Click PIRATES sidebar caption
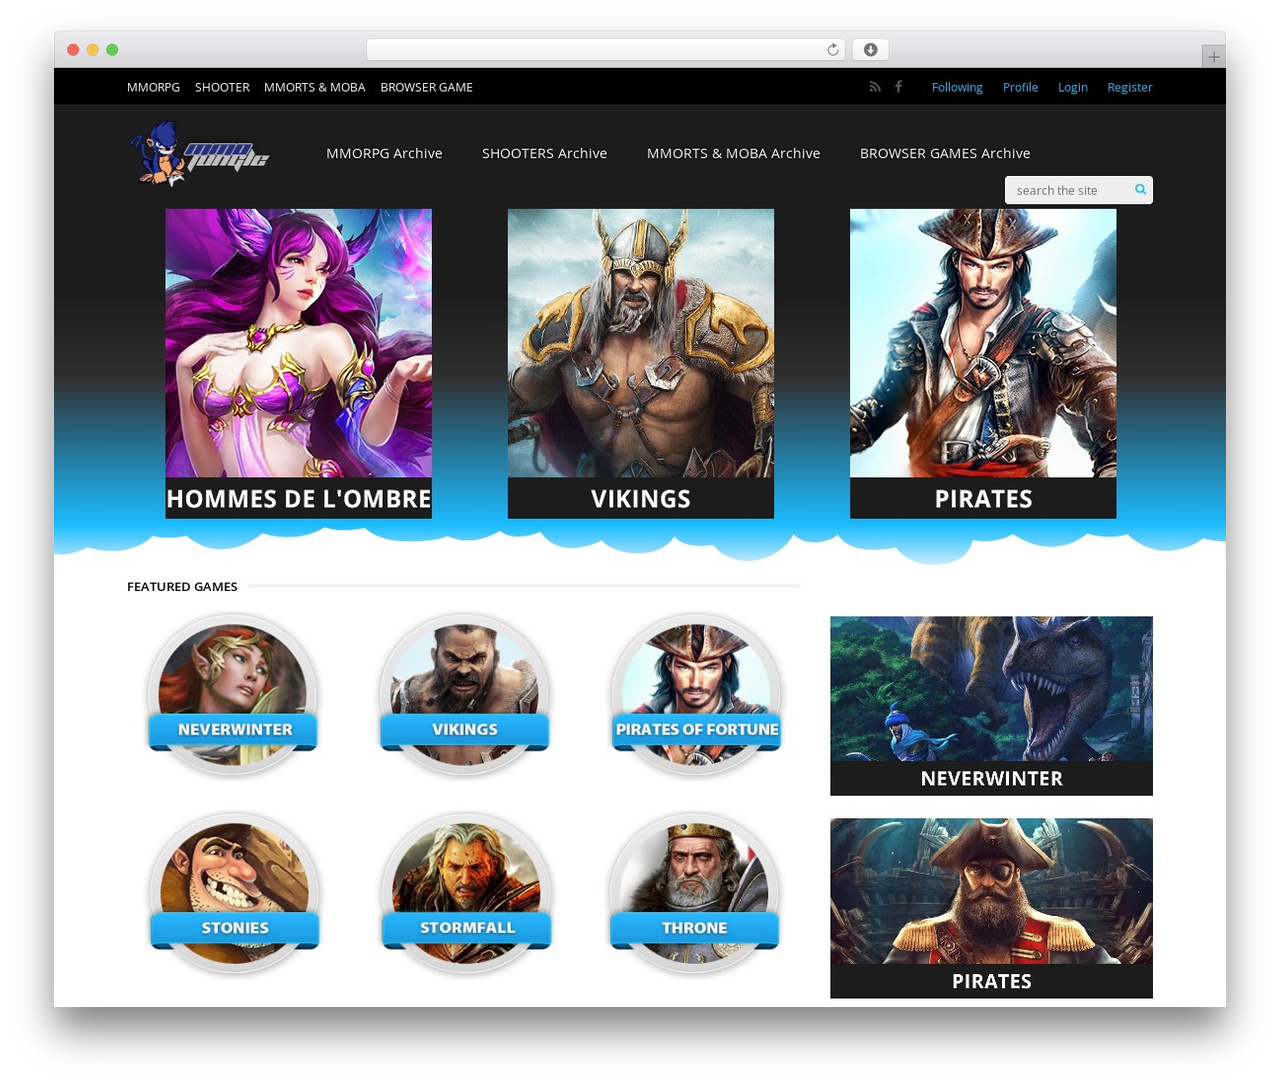This screenshot has height=1084, width=1280. point(991,981)
